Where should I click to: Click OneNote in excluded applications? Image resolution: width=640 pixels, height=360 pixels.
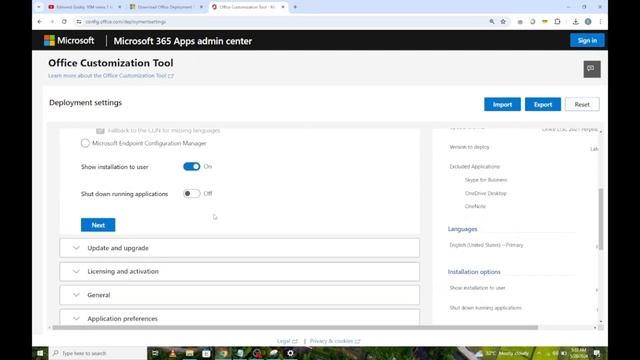pos(475,206)
